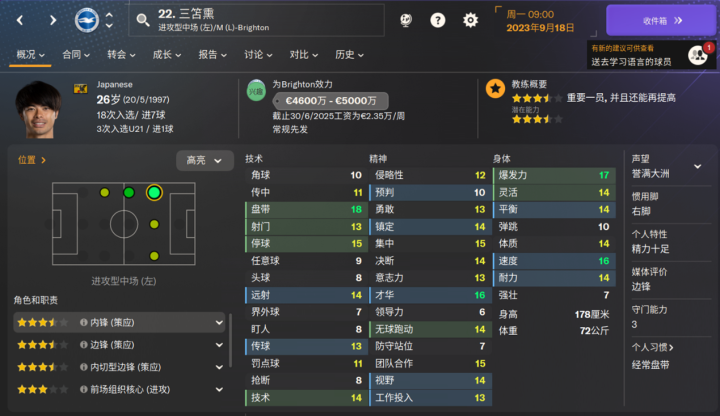Go forward with the right arrow
720x416 pixels.
point(51,19)
